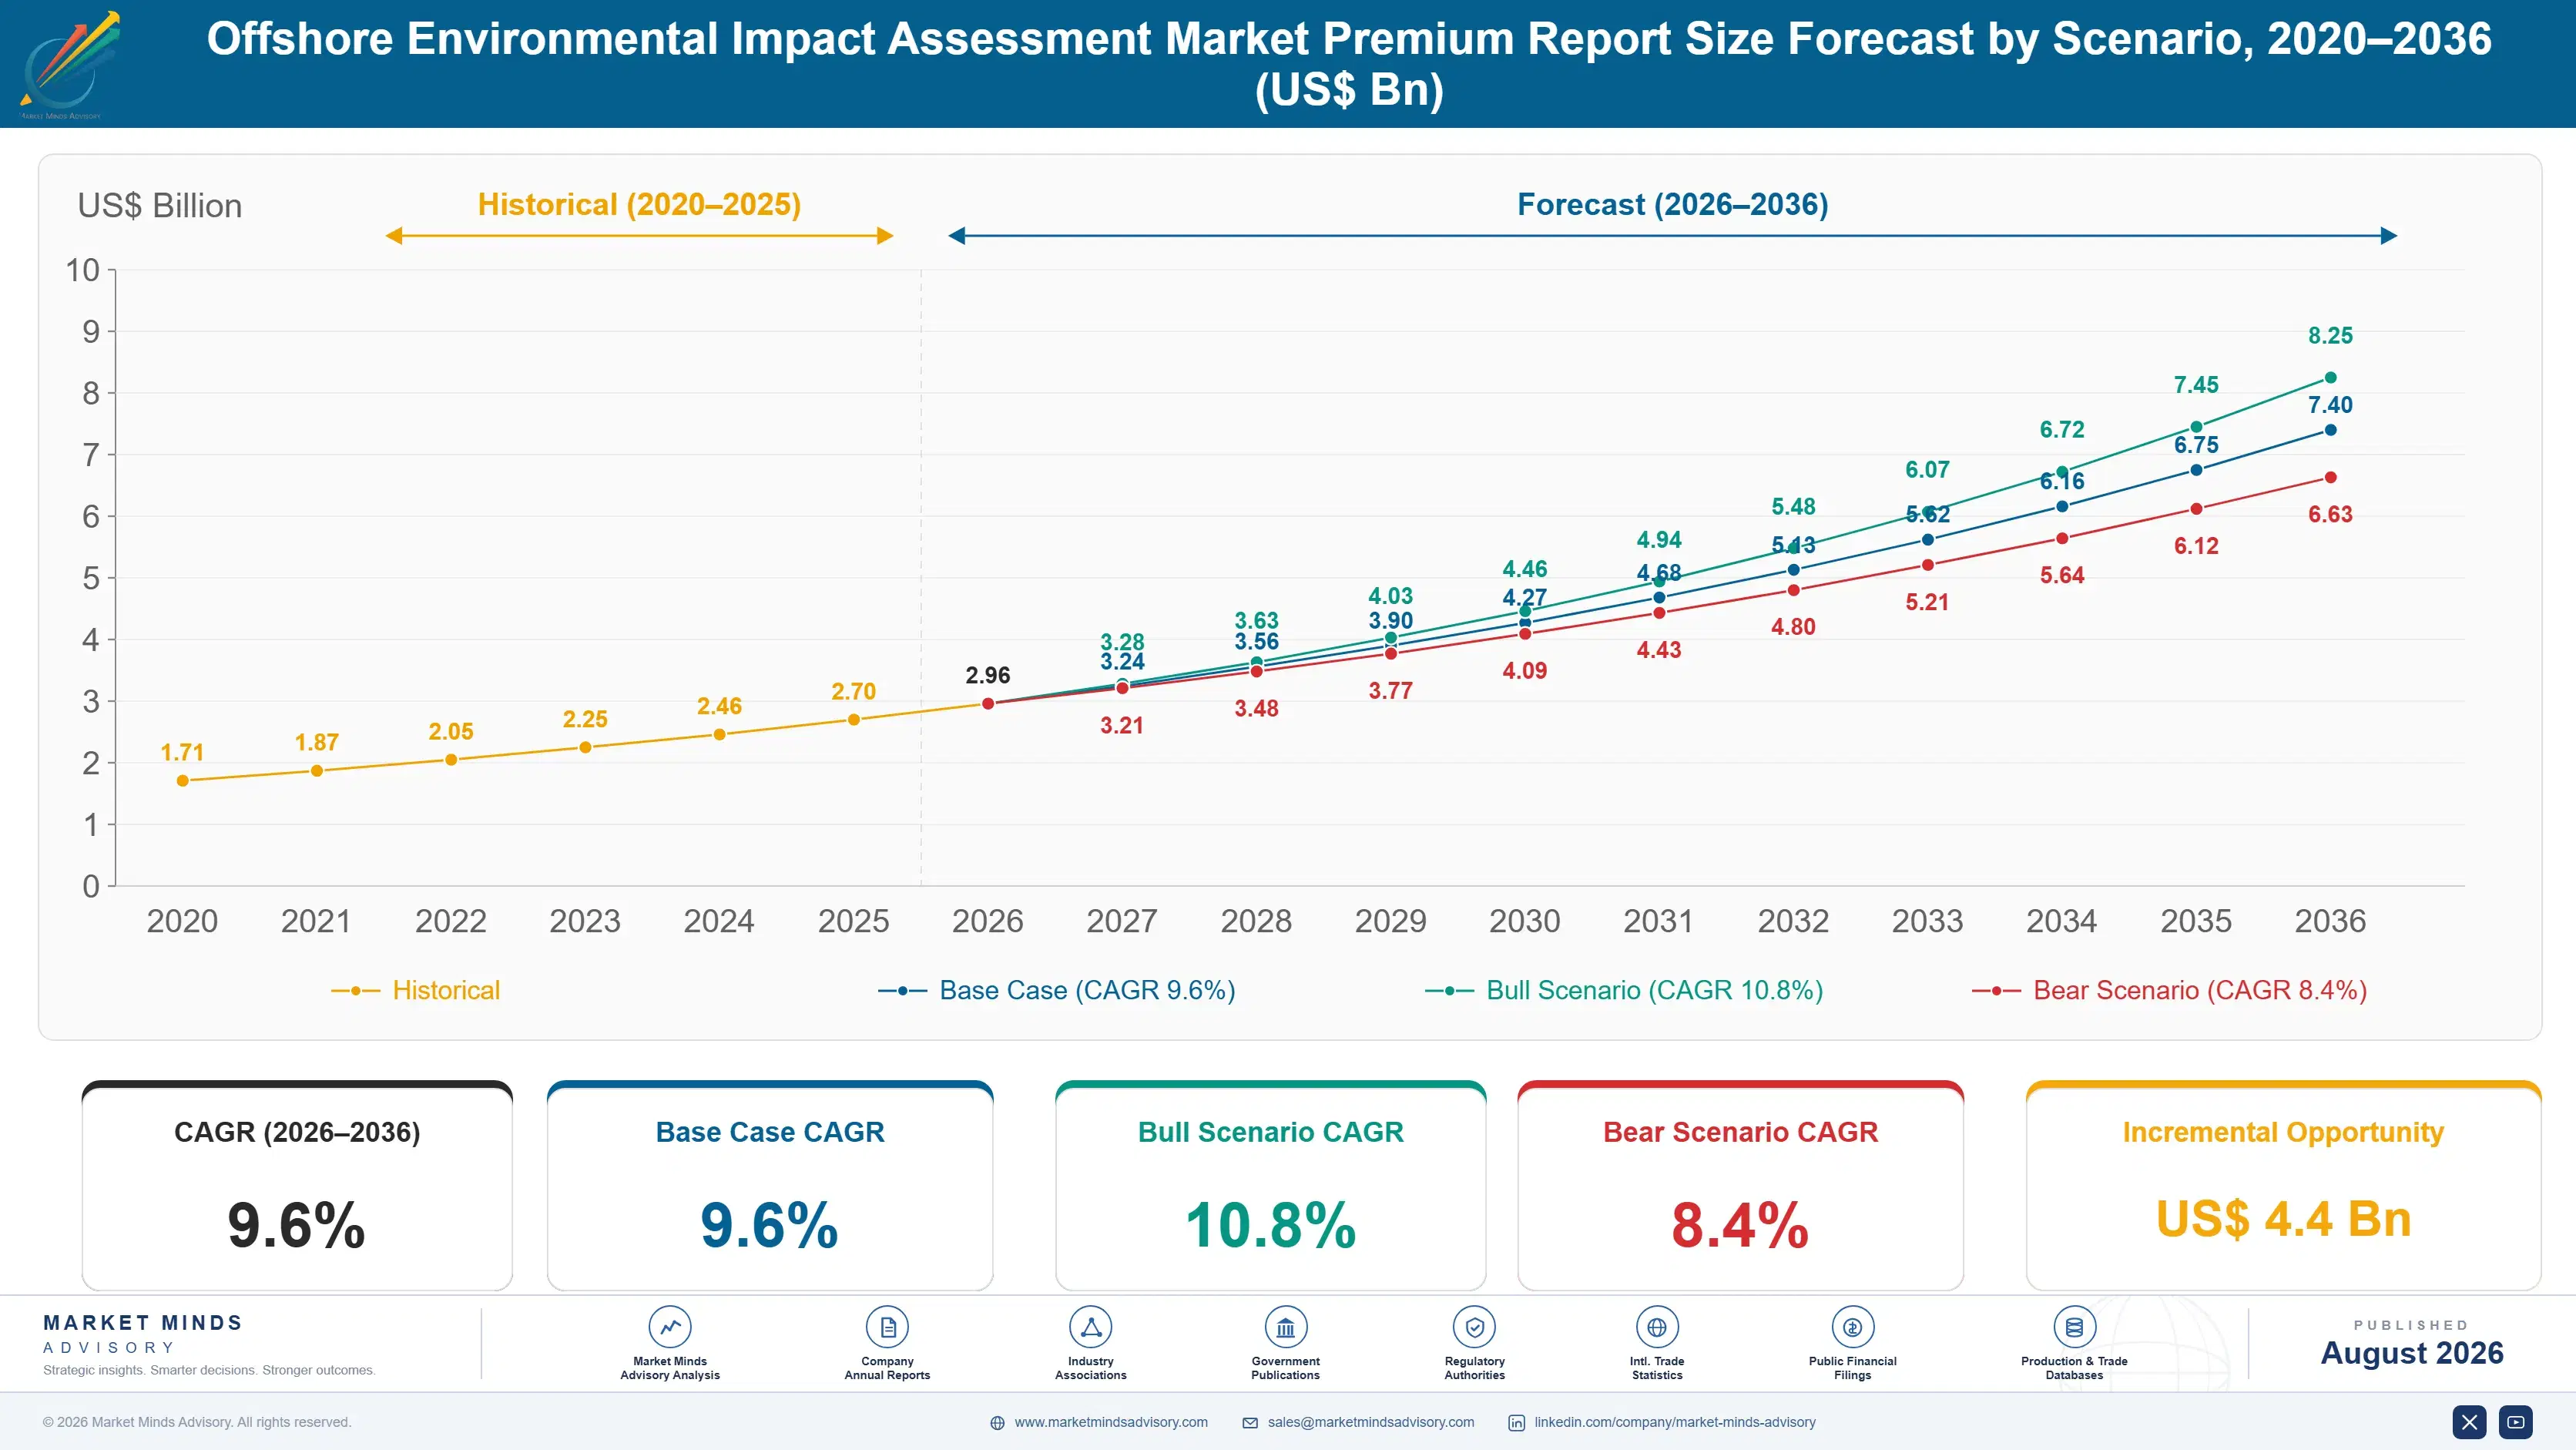The height and width of the screenshot is (1450, 2576).
Task: Open the X social media icon
Action: coord(2469,1422)
